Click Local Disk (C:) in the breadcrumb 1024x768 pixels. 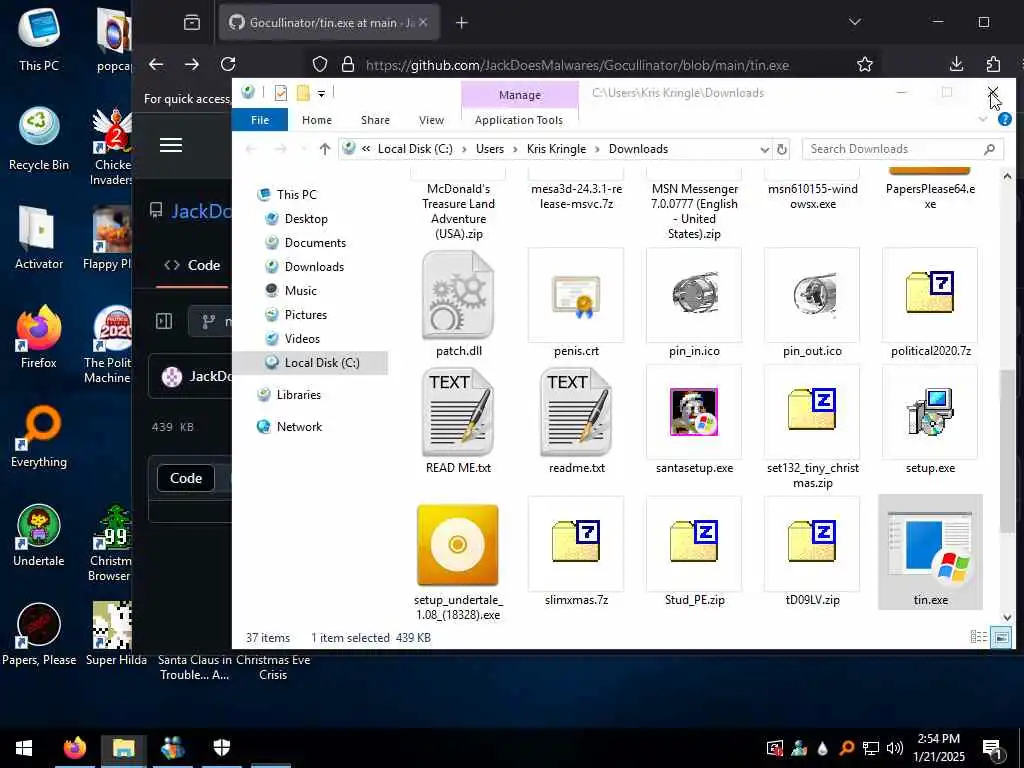click(x=415, y=149)
